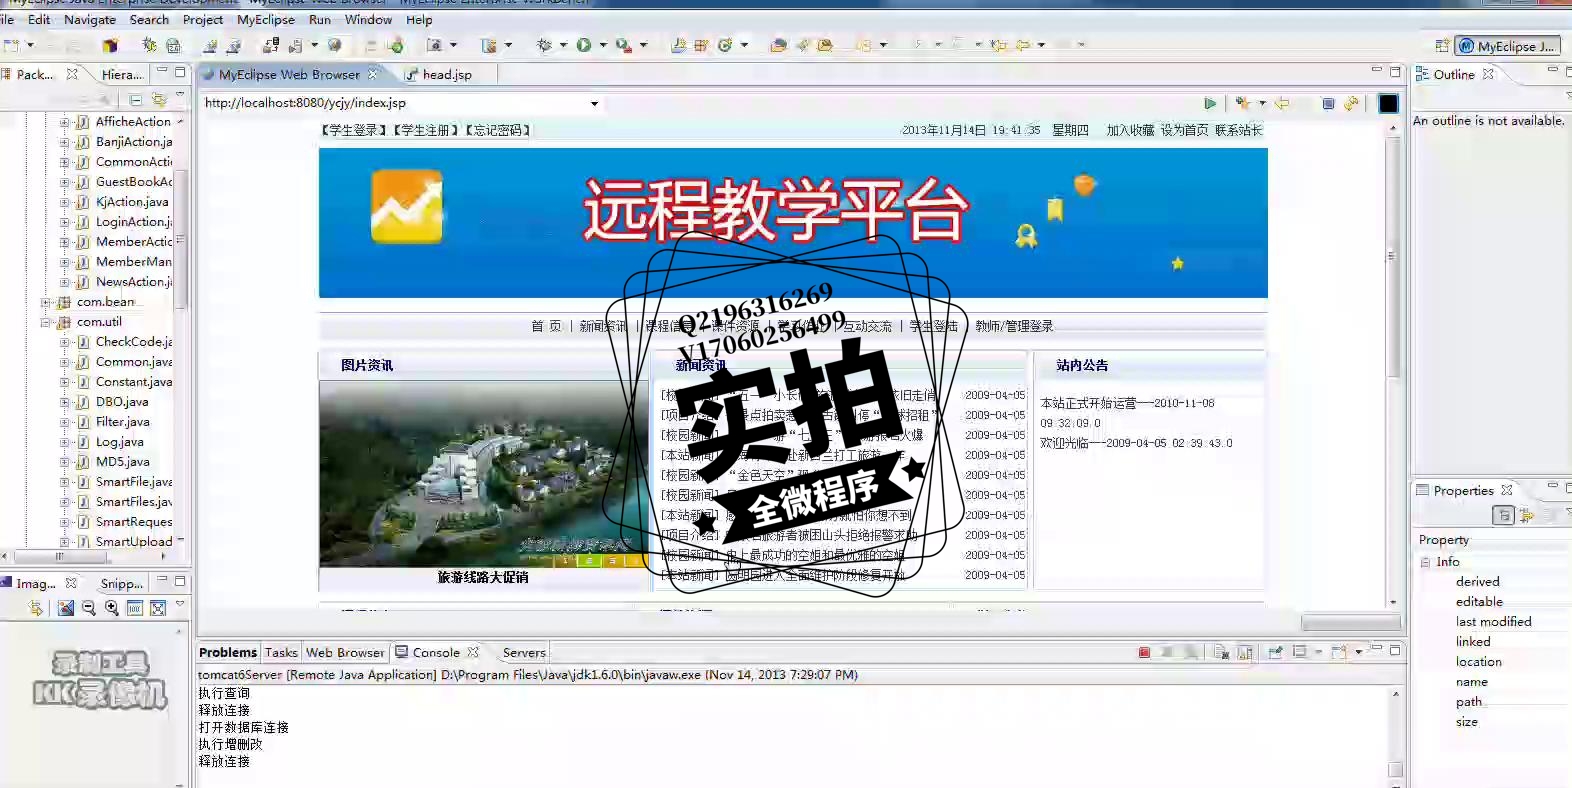This screenshot has width=1572, height=788.
Task: Open the MyEclipse menu
Action: (x=266, y=19)
